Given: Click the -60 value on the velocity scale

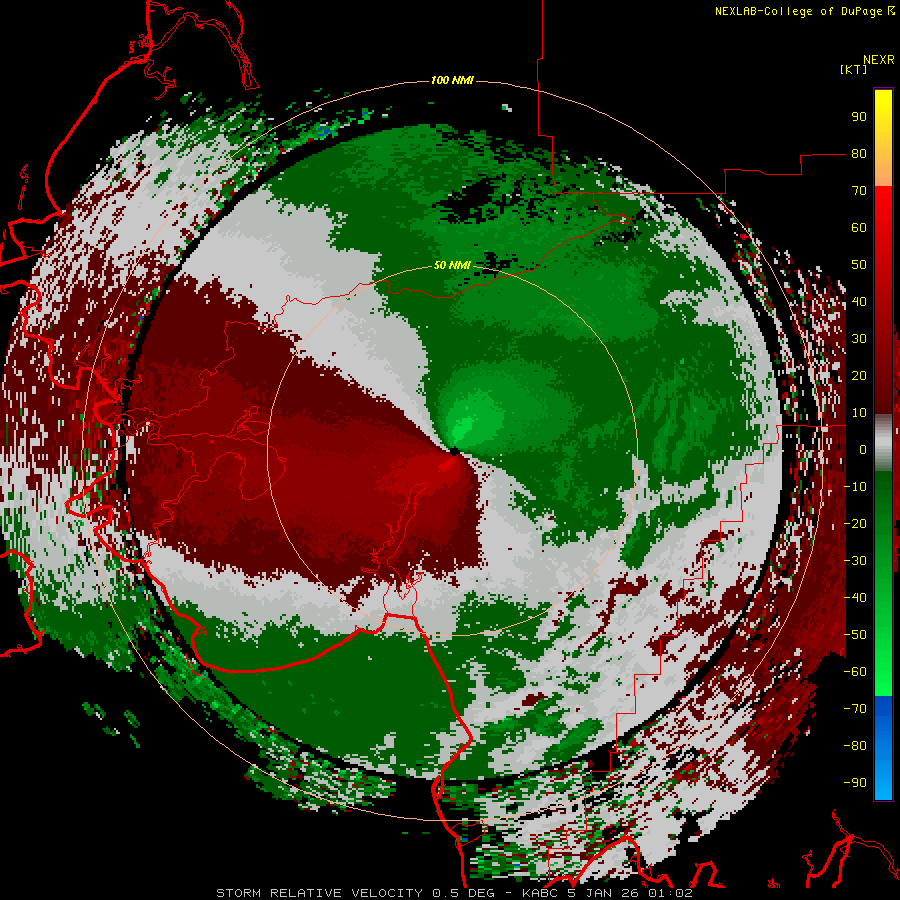Looking at the screenshot, I should coord(855,672).
